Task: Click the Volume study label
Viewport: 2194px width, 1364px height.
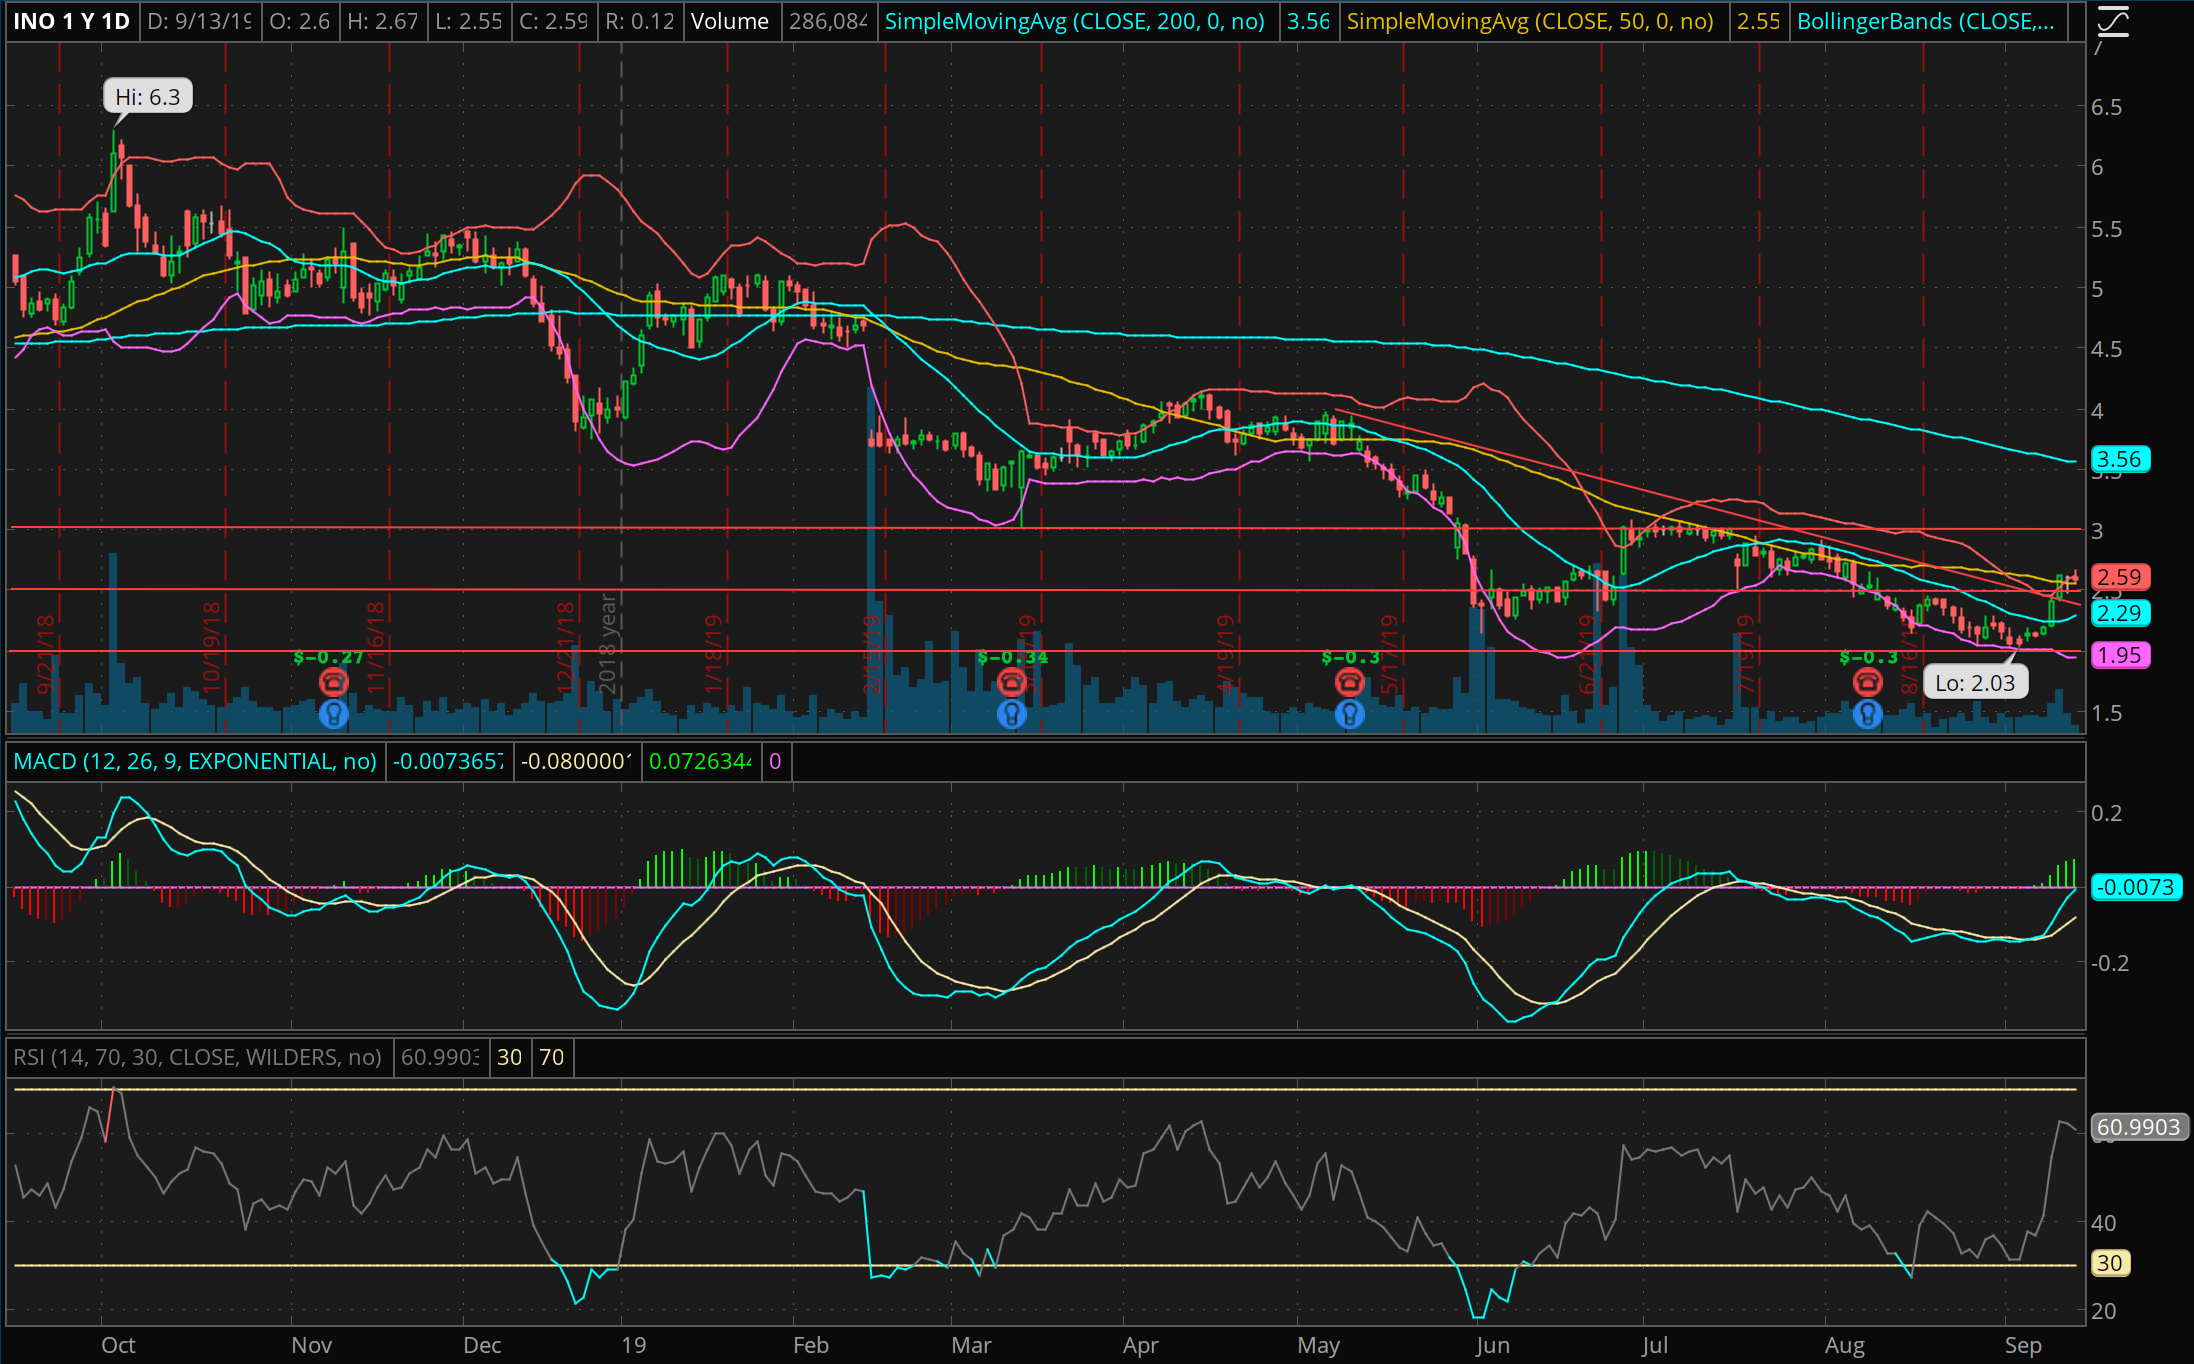Action: 730,21
